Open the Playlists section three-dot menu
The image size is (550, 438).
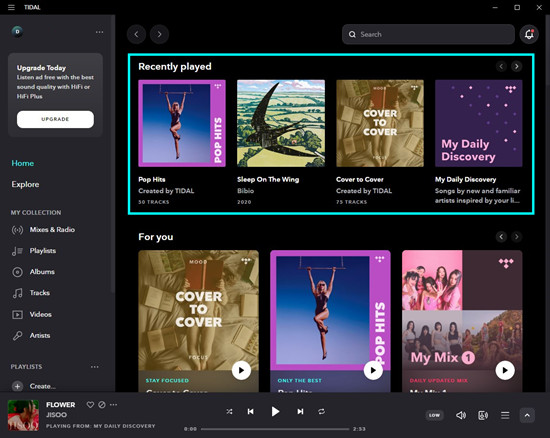(x=95, y=367)
